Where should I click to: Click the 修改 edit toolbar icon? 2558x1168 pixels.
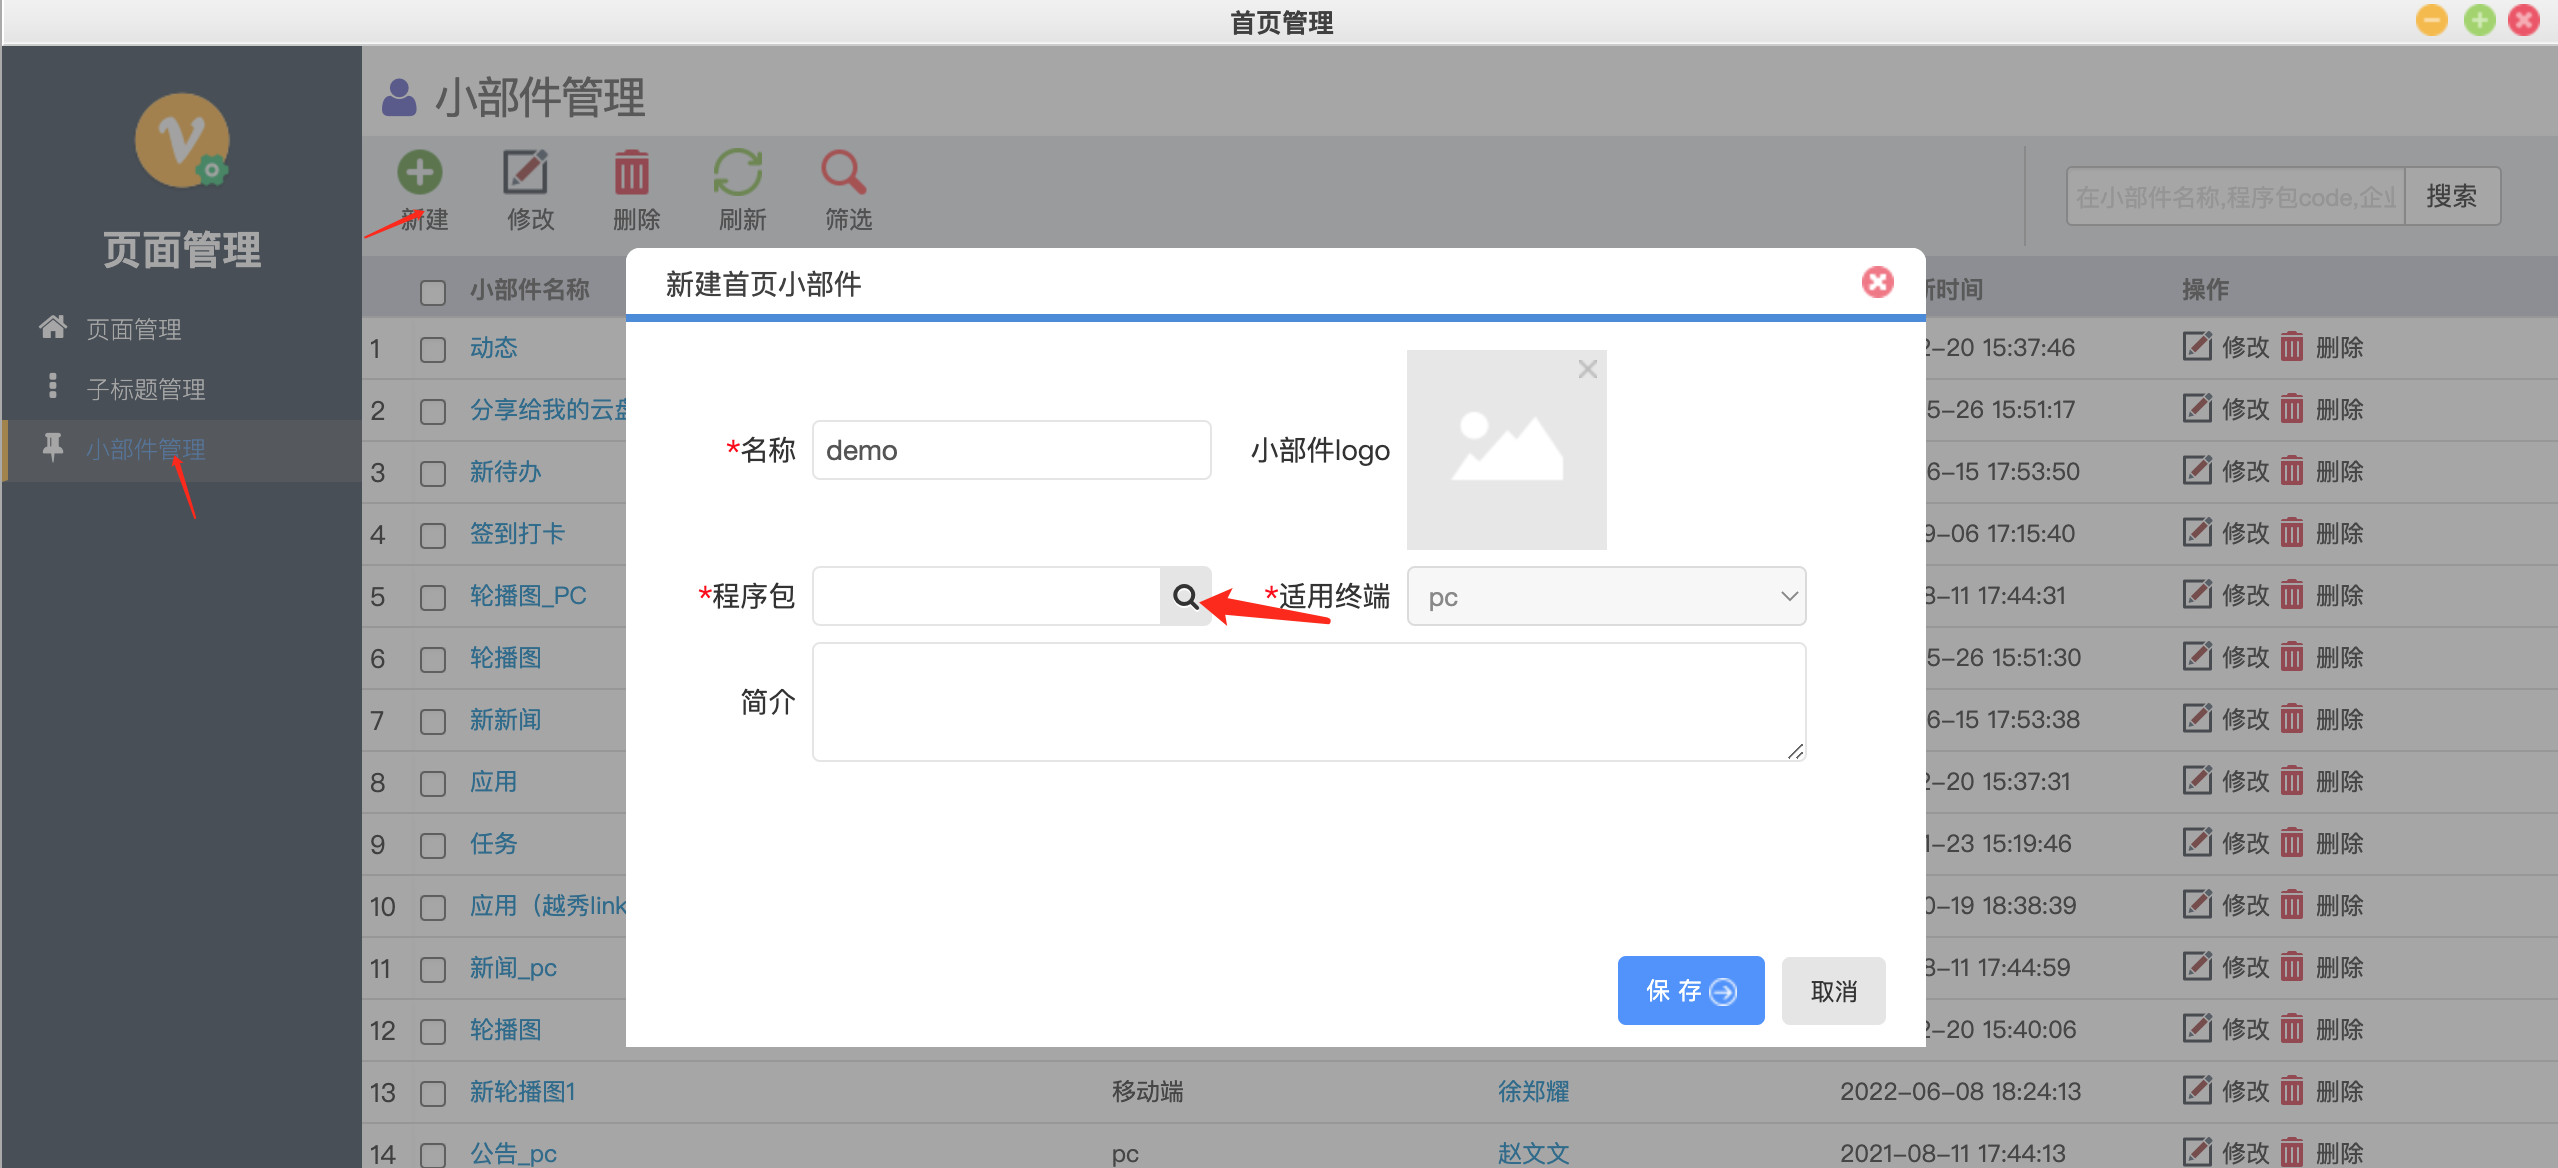pos(526,173)
